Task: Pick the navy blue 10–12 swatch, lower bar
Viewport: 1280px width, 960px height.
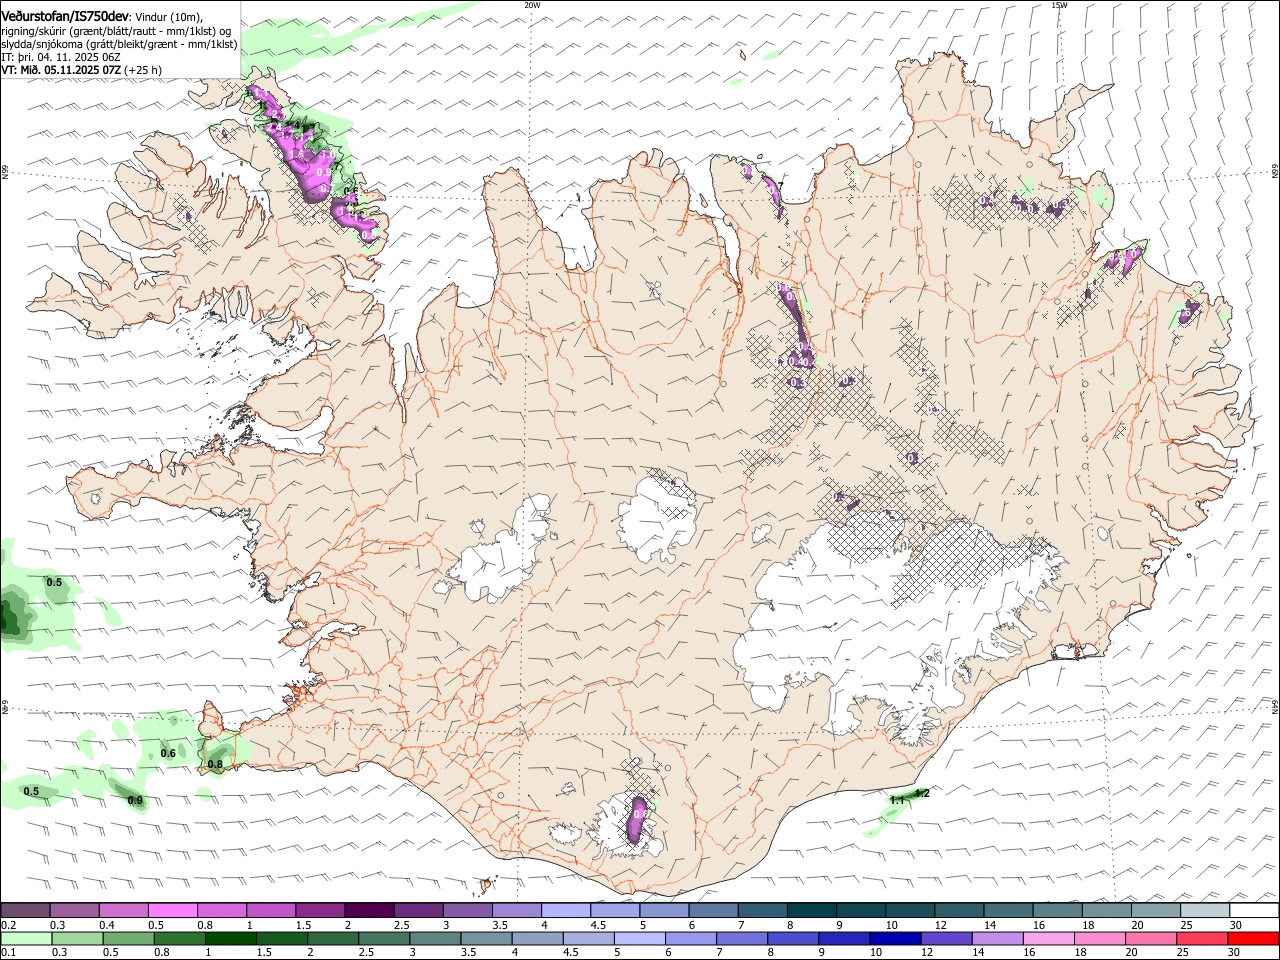Action: [x=895, y=938]
